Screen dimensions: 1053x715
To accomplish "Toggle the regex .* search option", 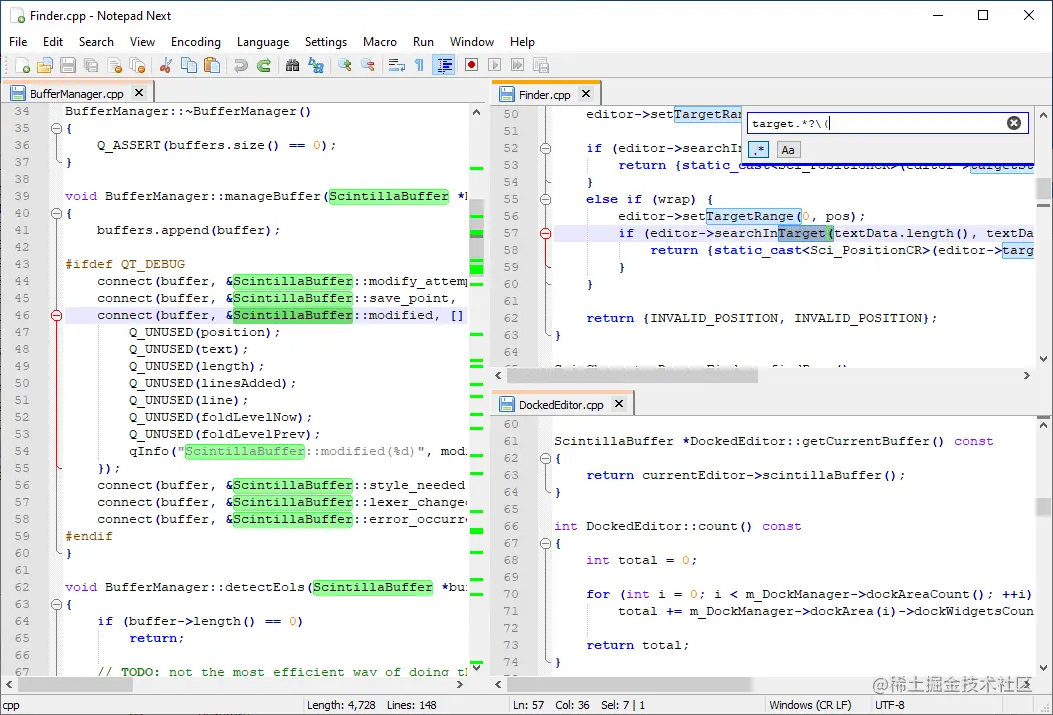I will pyautogui.click(x=759, y=150).
